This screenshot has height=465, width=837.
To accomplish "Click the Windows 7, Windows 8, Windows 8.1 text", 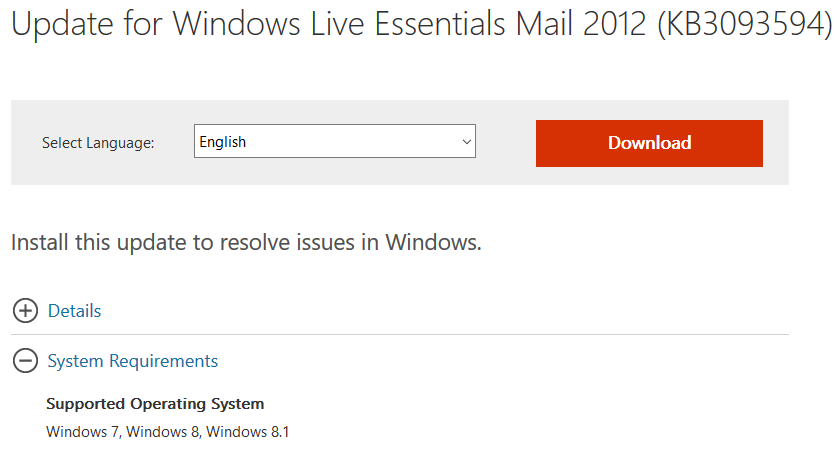I will point(168,431).
